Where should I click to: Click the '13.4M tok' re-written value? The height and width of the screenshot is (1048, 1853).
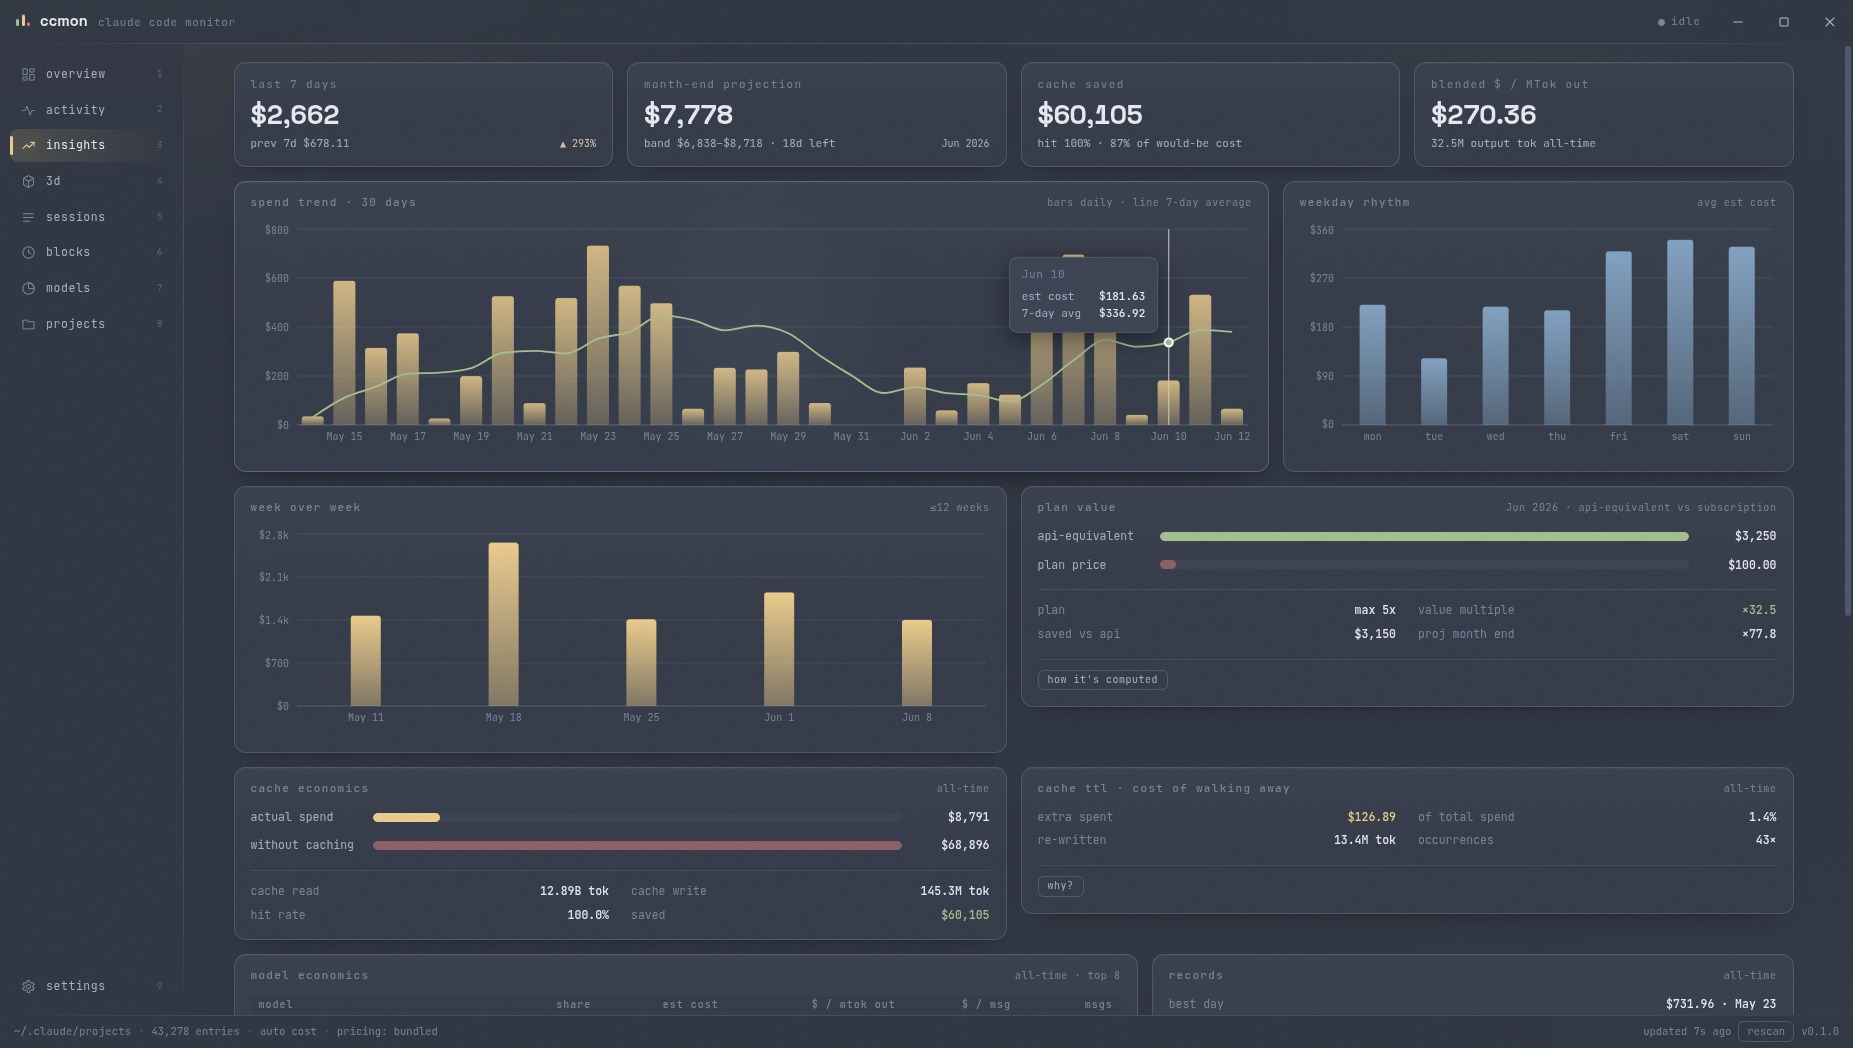click(x=1365, y=840)
